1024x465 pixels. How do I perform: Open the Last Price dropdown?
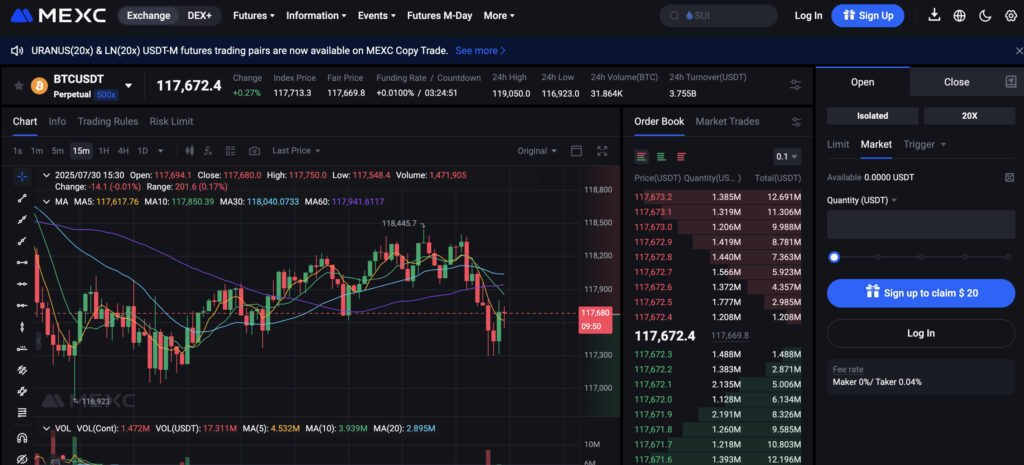point(296,151)
